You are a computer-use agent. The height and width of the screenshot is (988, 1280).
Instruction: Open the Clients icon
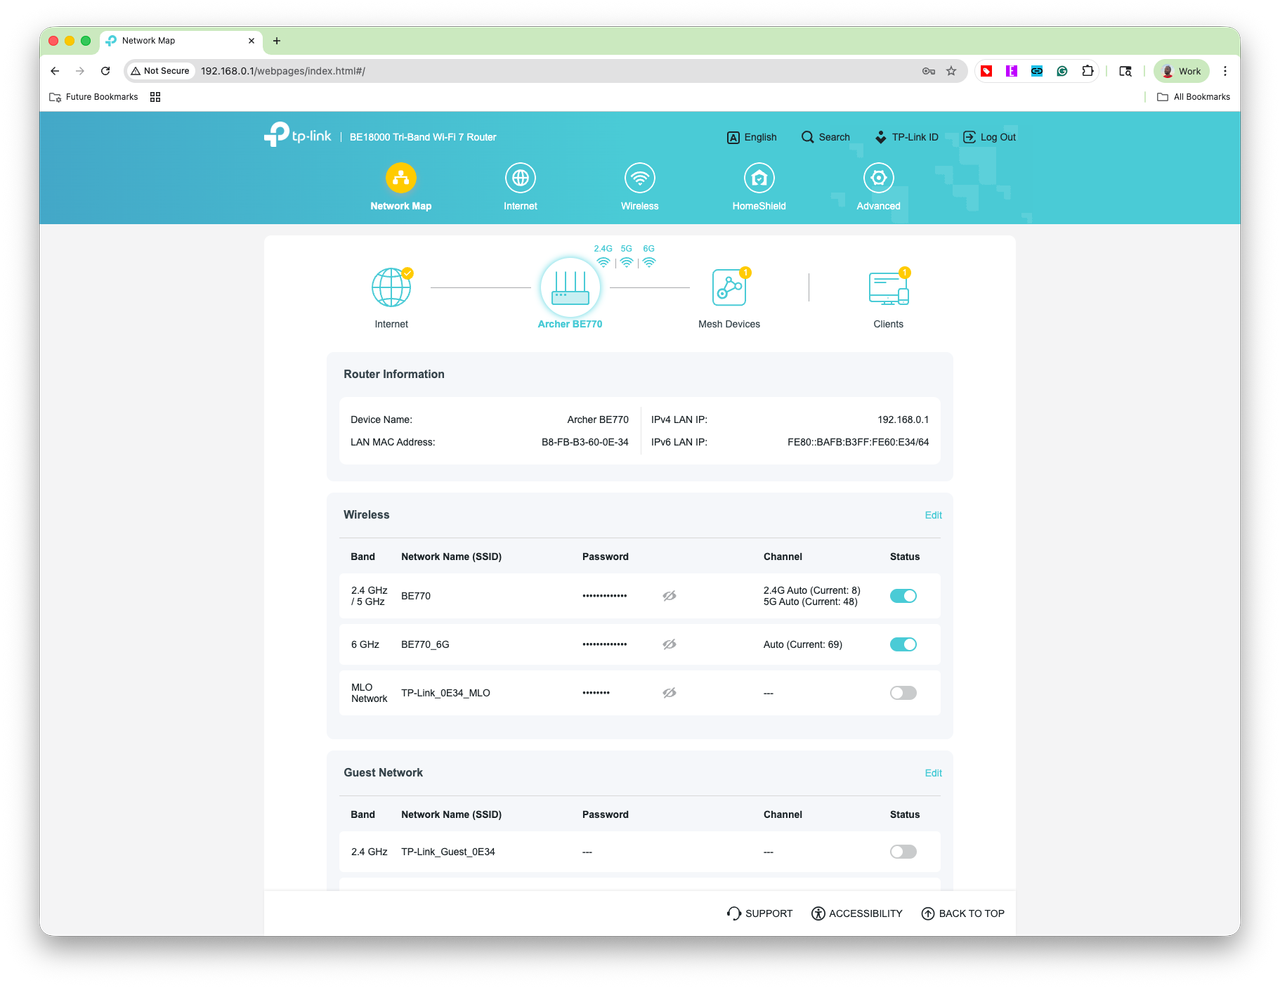pyautogui.click(x=889, y=288)
